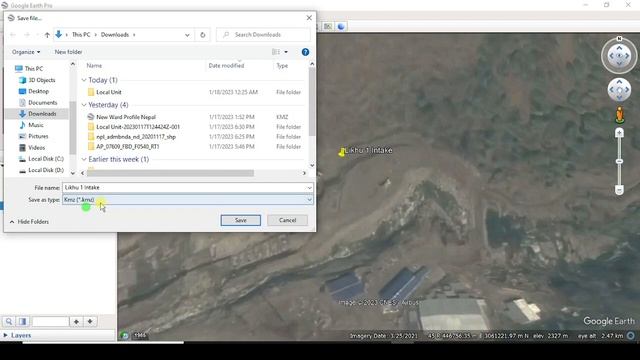This screenshot has height=360, width=640.
Task: Click the file list vertical scrollbar
Action: [x=312, y=102]
